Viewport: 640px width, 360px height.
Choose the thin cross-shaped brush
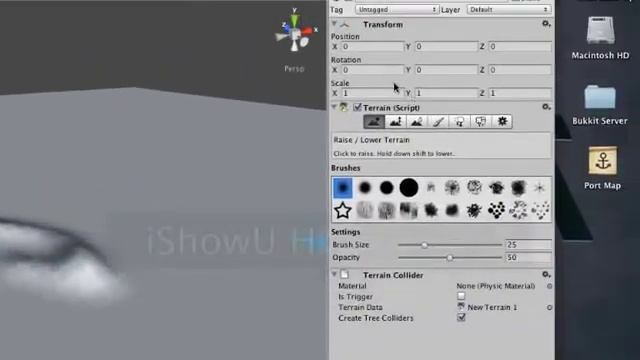540,188
